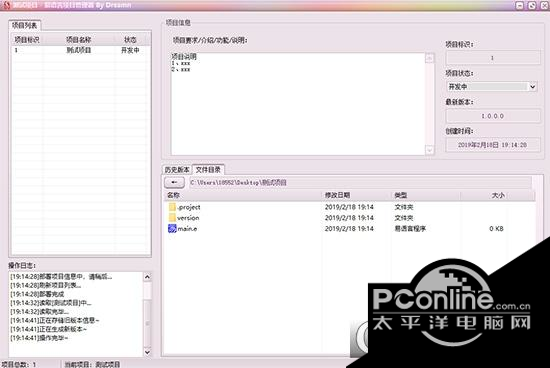Click the app icon in title bar
The image size is (550, 368).
[x=6, y=5]
